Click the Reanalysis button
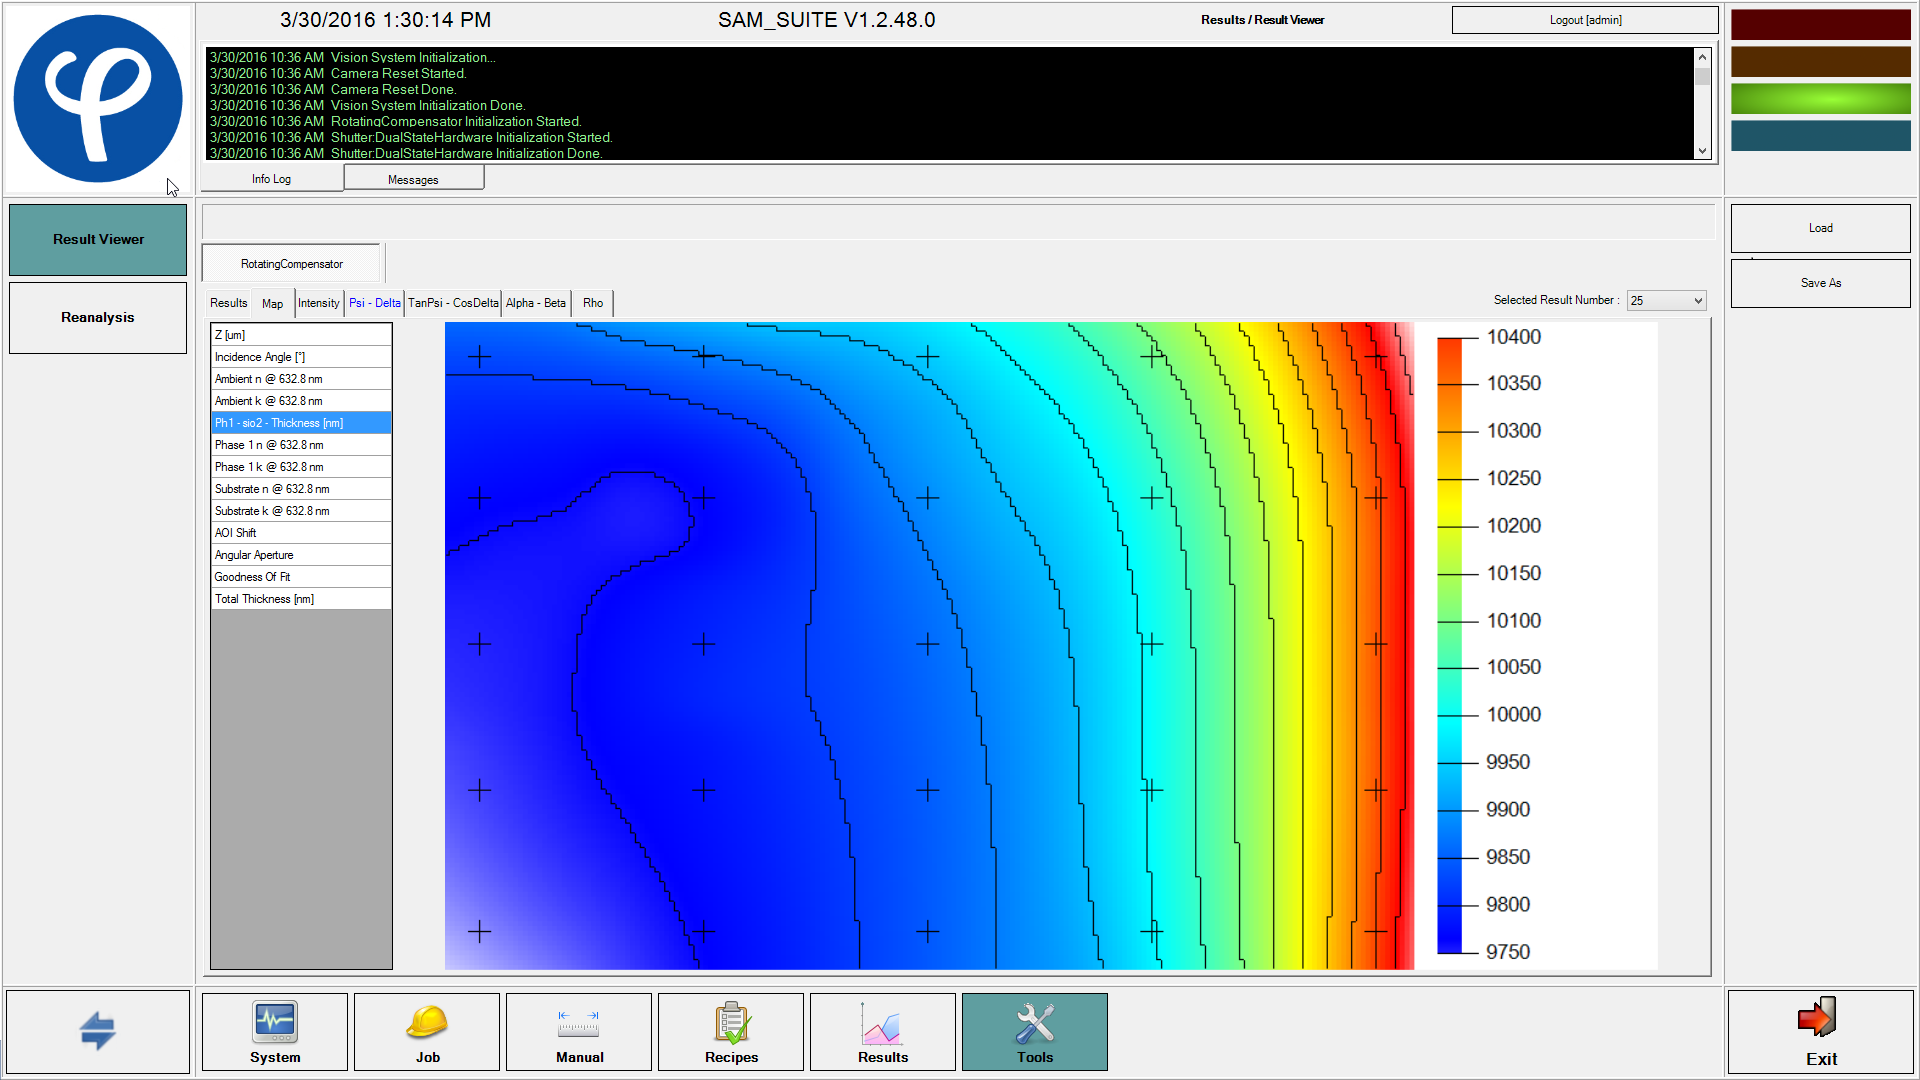Viewport: 1920px width, 1080px height. pos(98,318)
